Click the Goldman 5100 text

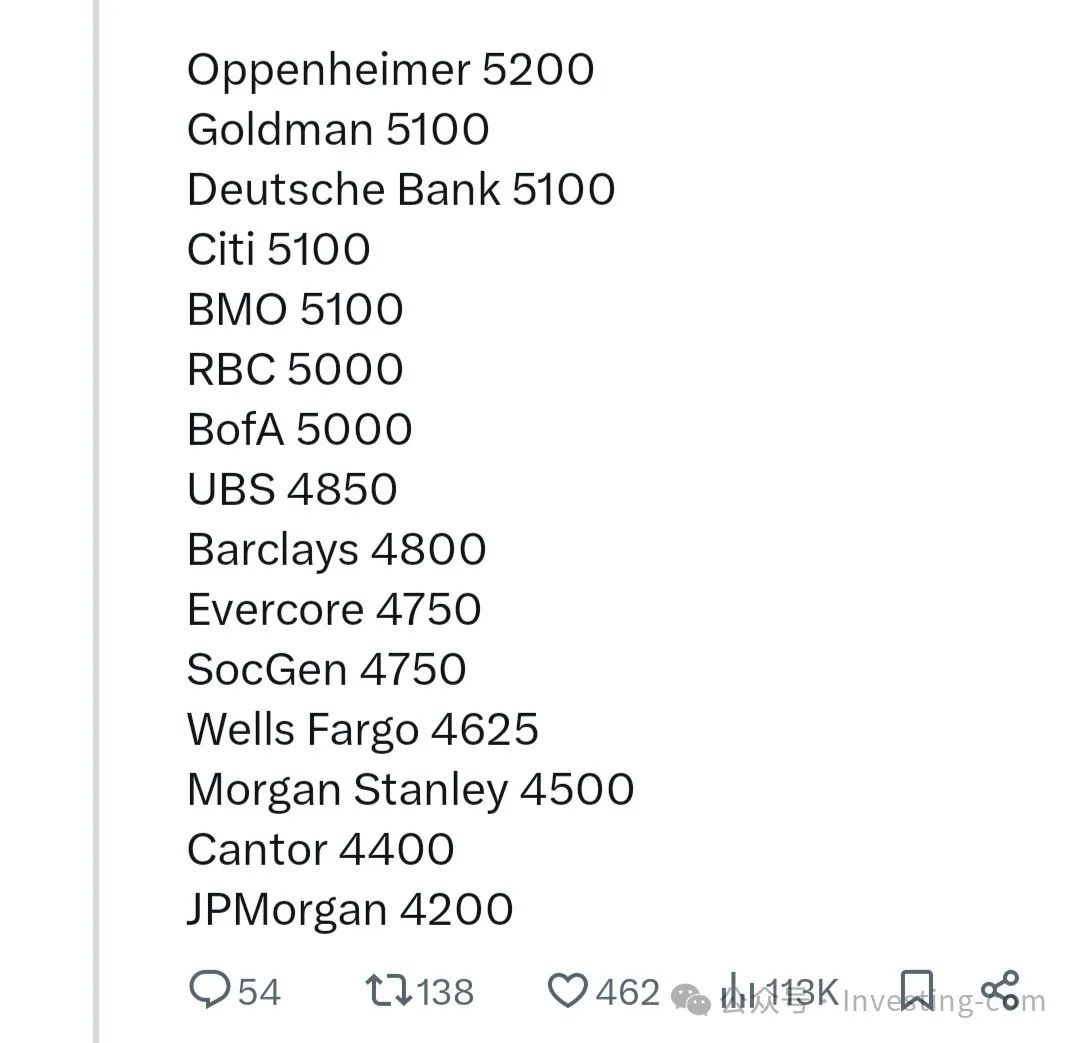[338, 130]
